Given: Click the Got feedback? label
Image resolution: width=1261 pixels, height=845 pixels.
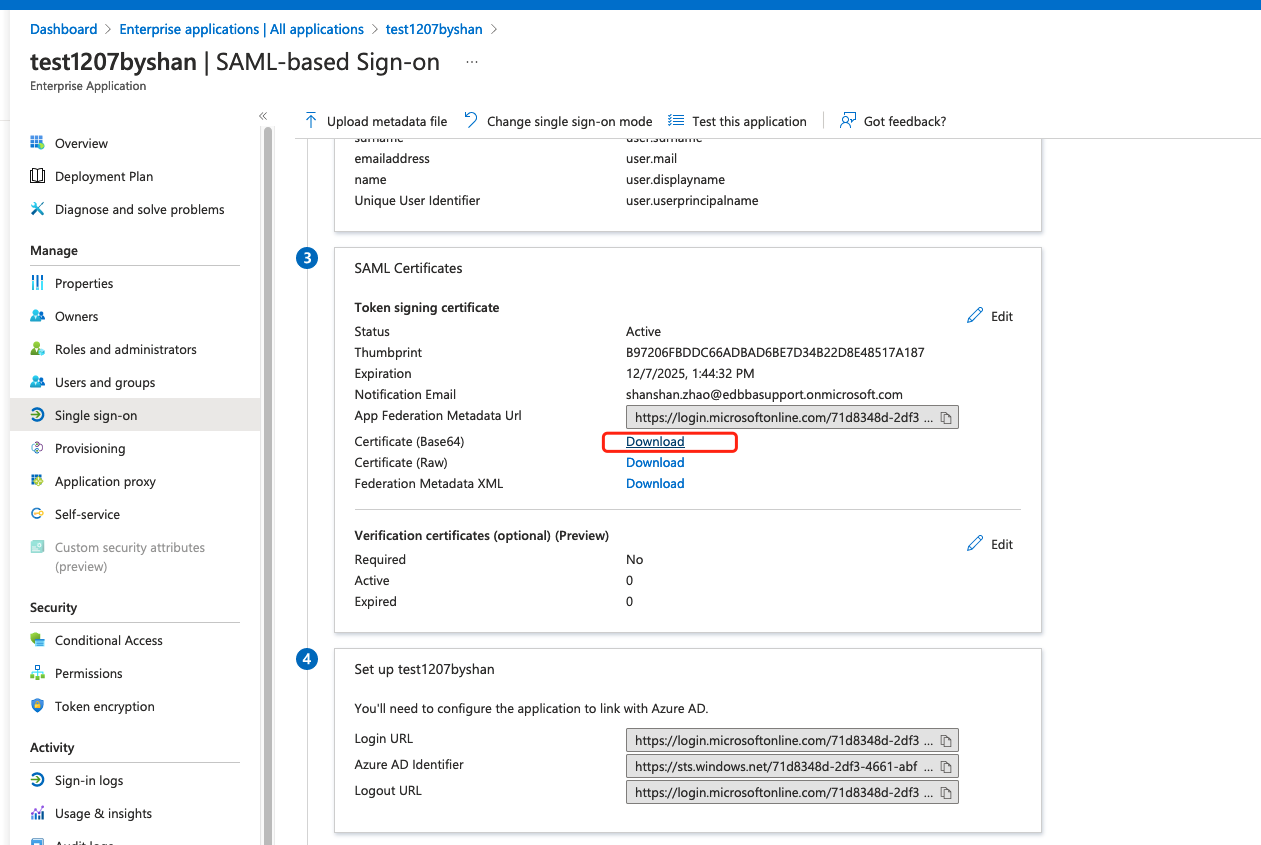Looking at the screenshot, I should [x=905, y=121].
